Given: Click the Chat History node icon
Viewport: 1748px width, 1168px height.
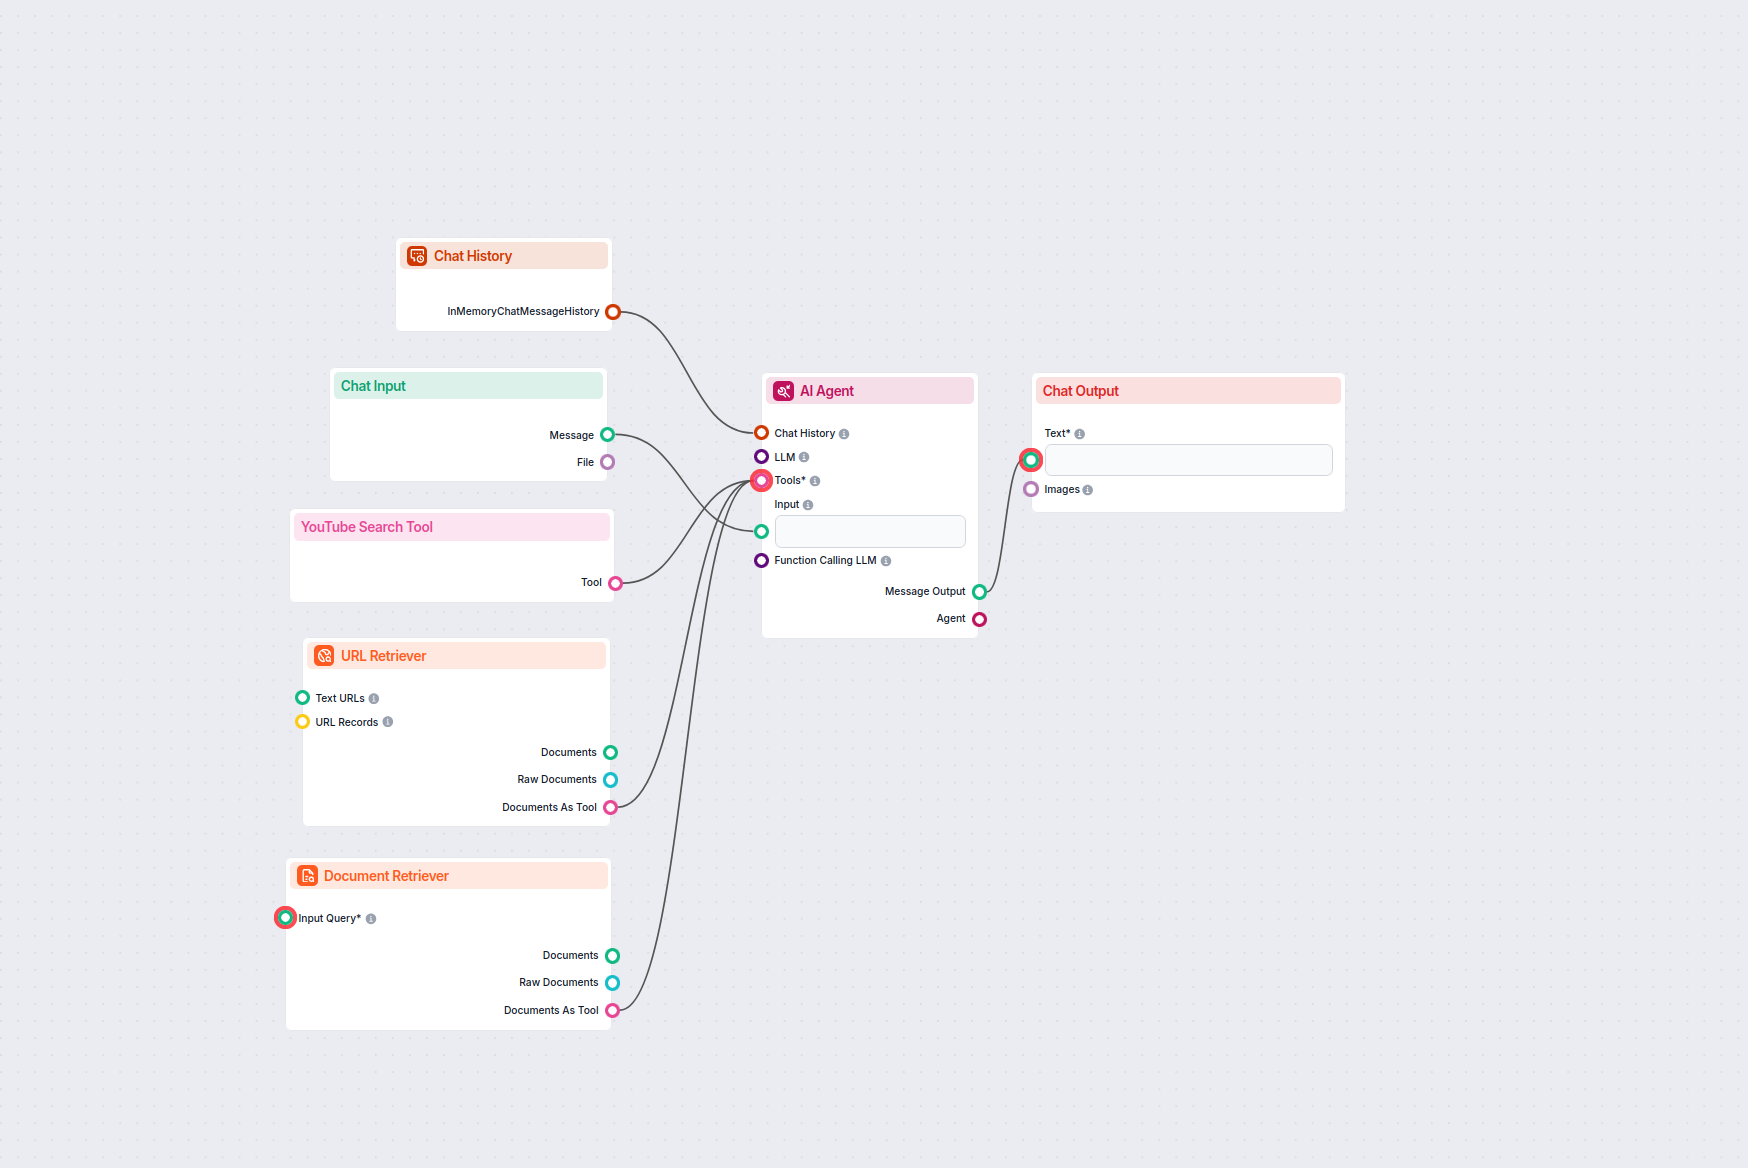Looking at the screenshot, I should 417,256.
